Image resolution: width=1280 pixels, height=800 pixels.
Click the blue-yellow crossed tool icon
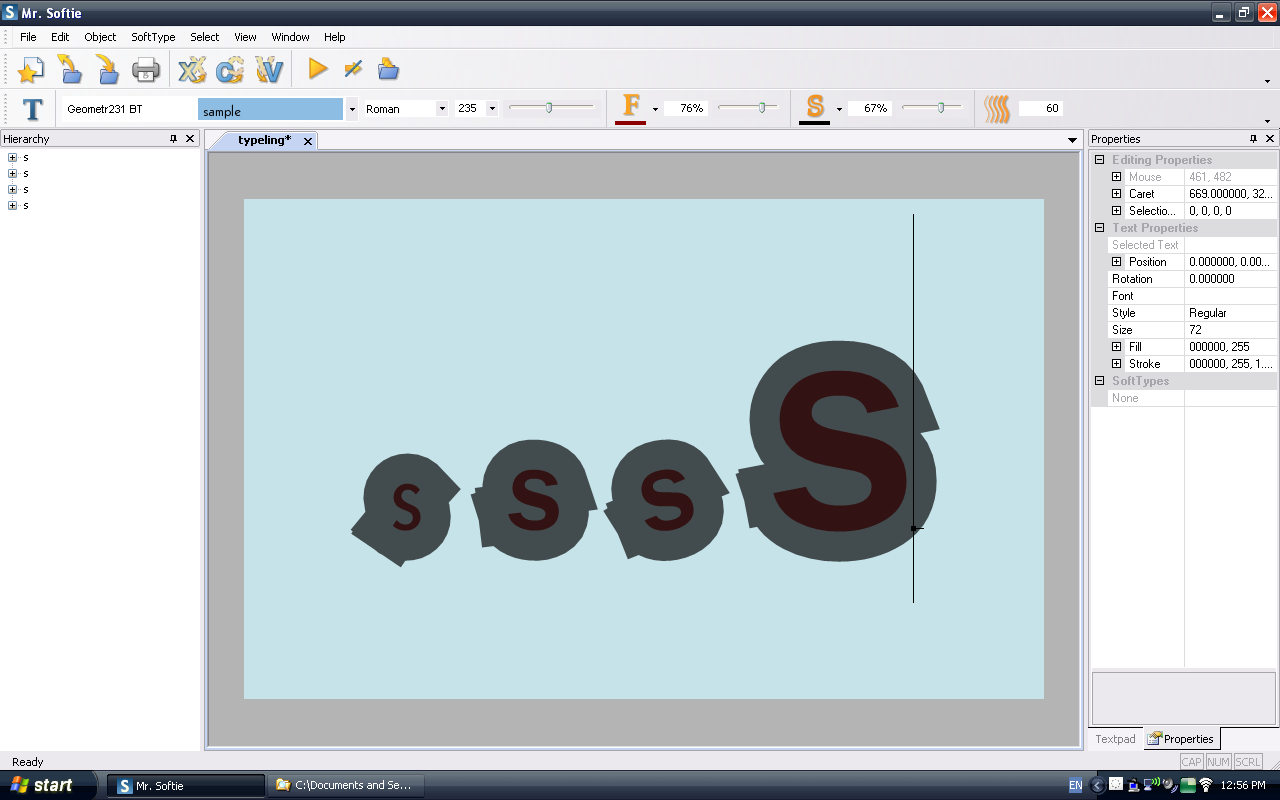click(x=353, y=69)
